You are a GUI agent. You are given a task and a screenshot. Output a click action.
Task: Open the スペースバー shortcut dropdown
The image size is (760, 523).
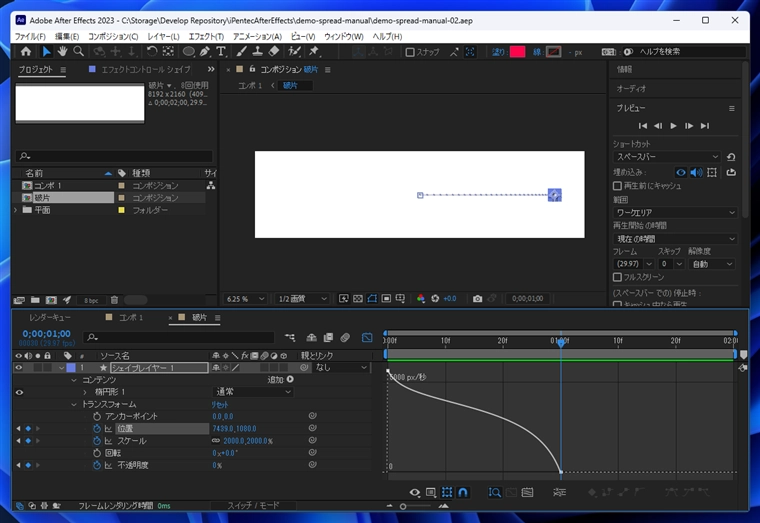pos(667,157)
